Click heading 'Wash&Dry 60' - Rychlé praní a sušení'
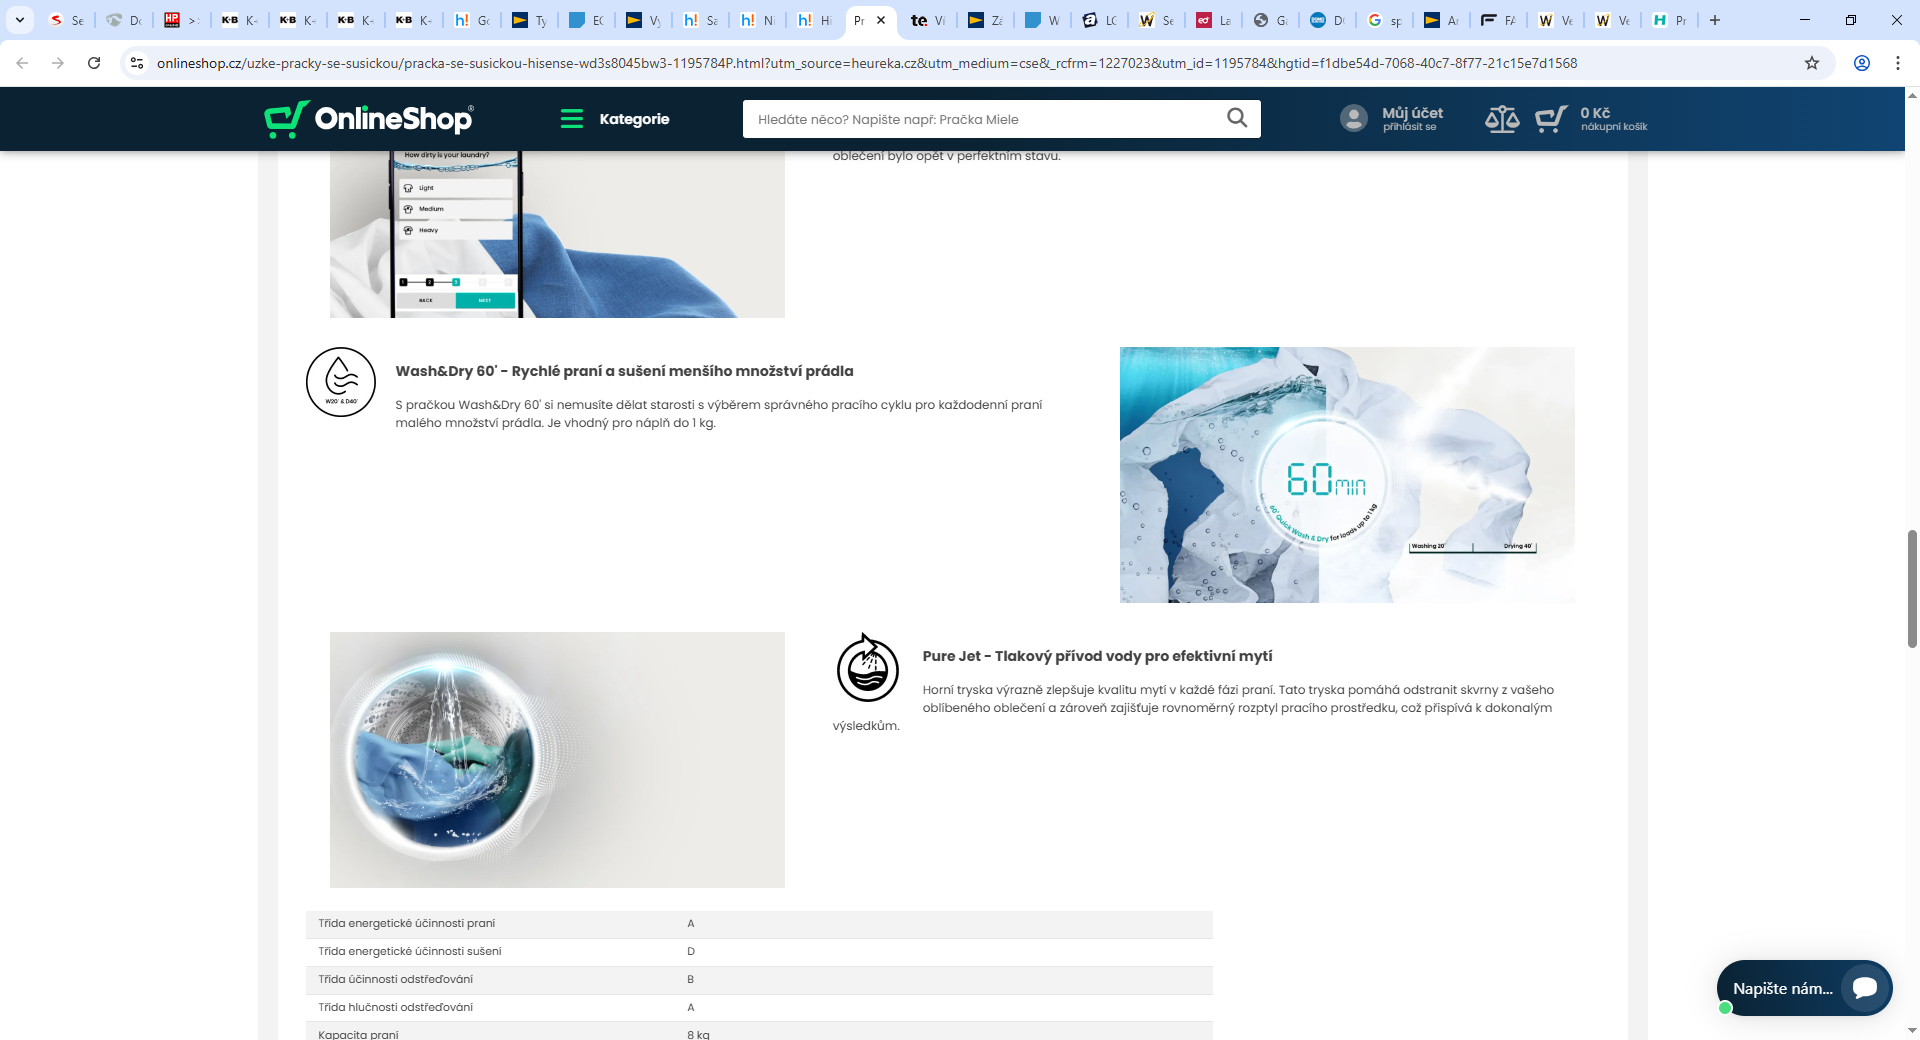The width and height of the screenshot is (1920, 1040). click(x=624, y=371)
